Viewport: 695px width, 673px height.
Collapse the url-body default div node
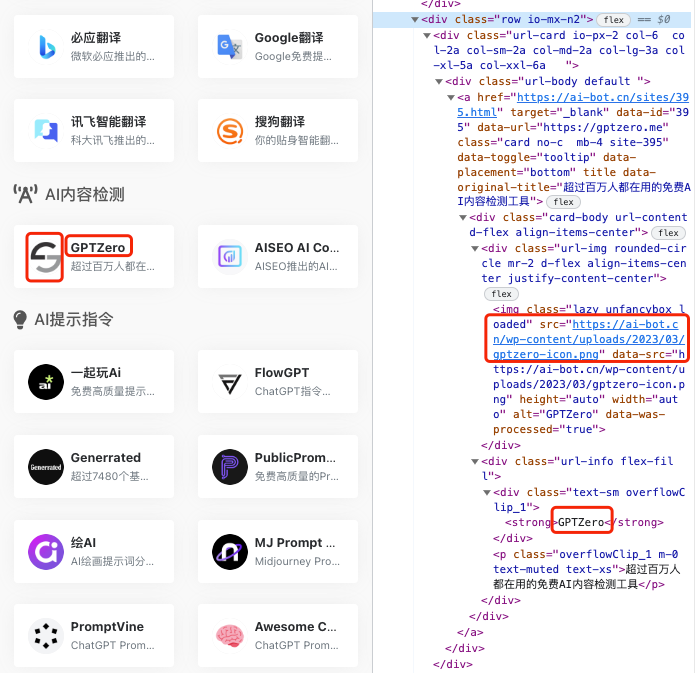pos(439,82)
